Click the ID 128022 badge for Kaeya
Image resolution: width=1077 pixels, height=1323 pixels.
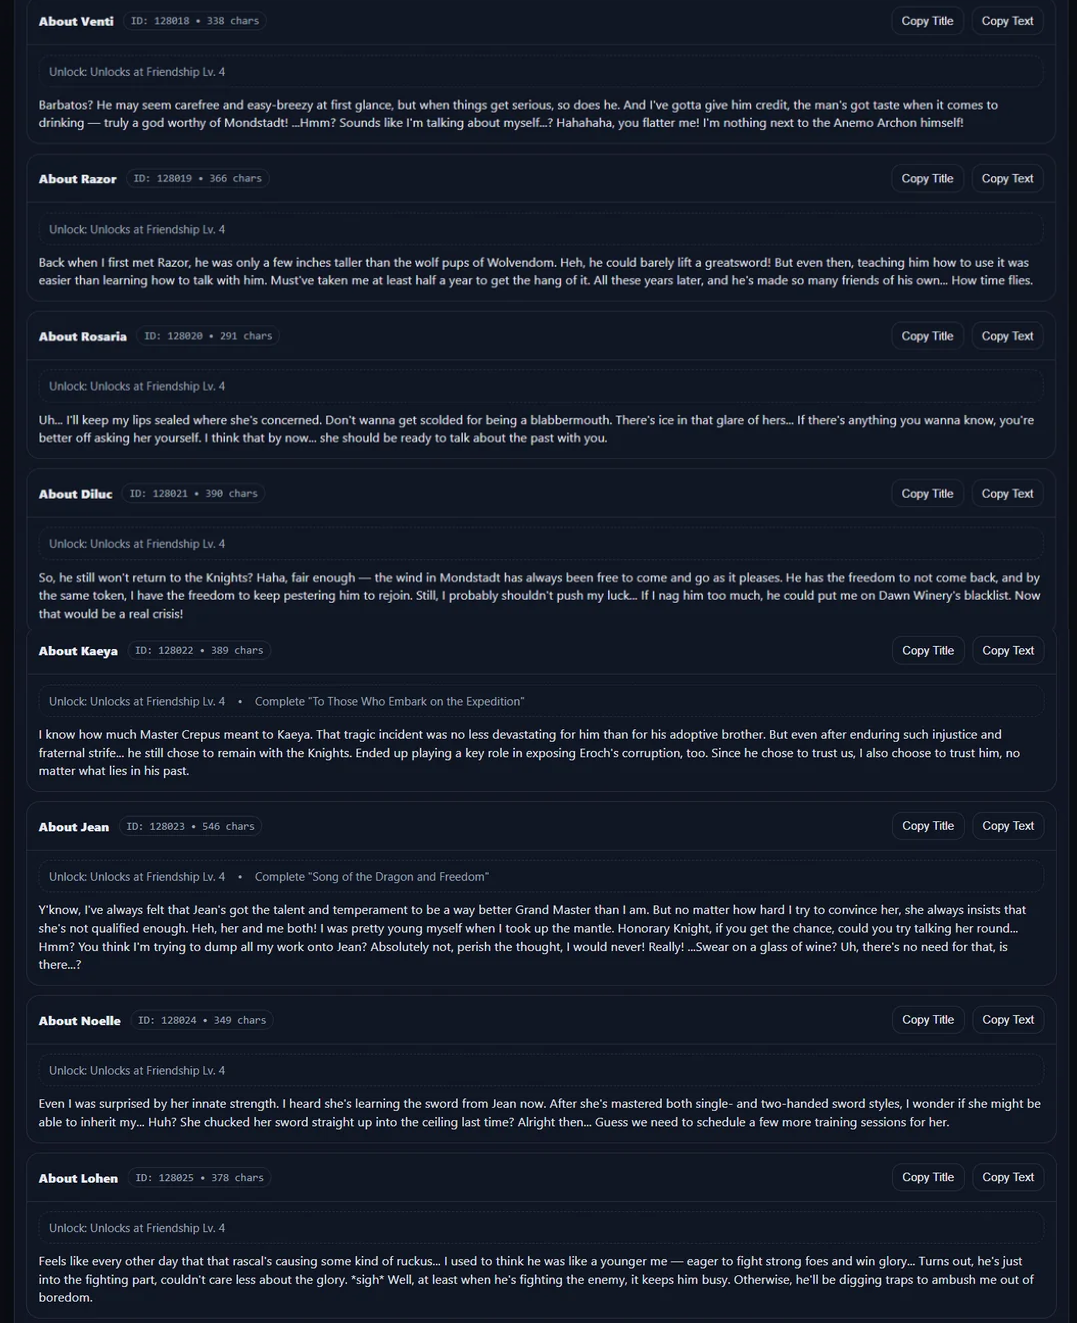199,651
